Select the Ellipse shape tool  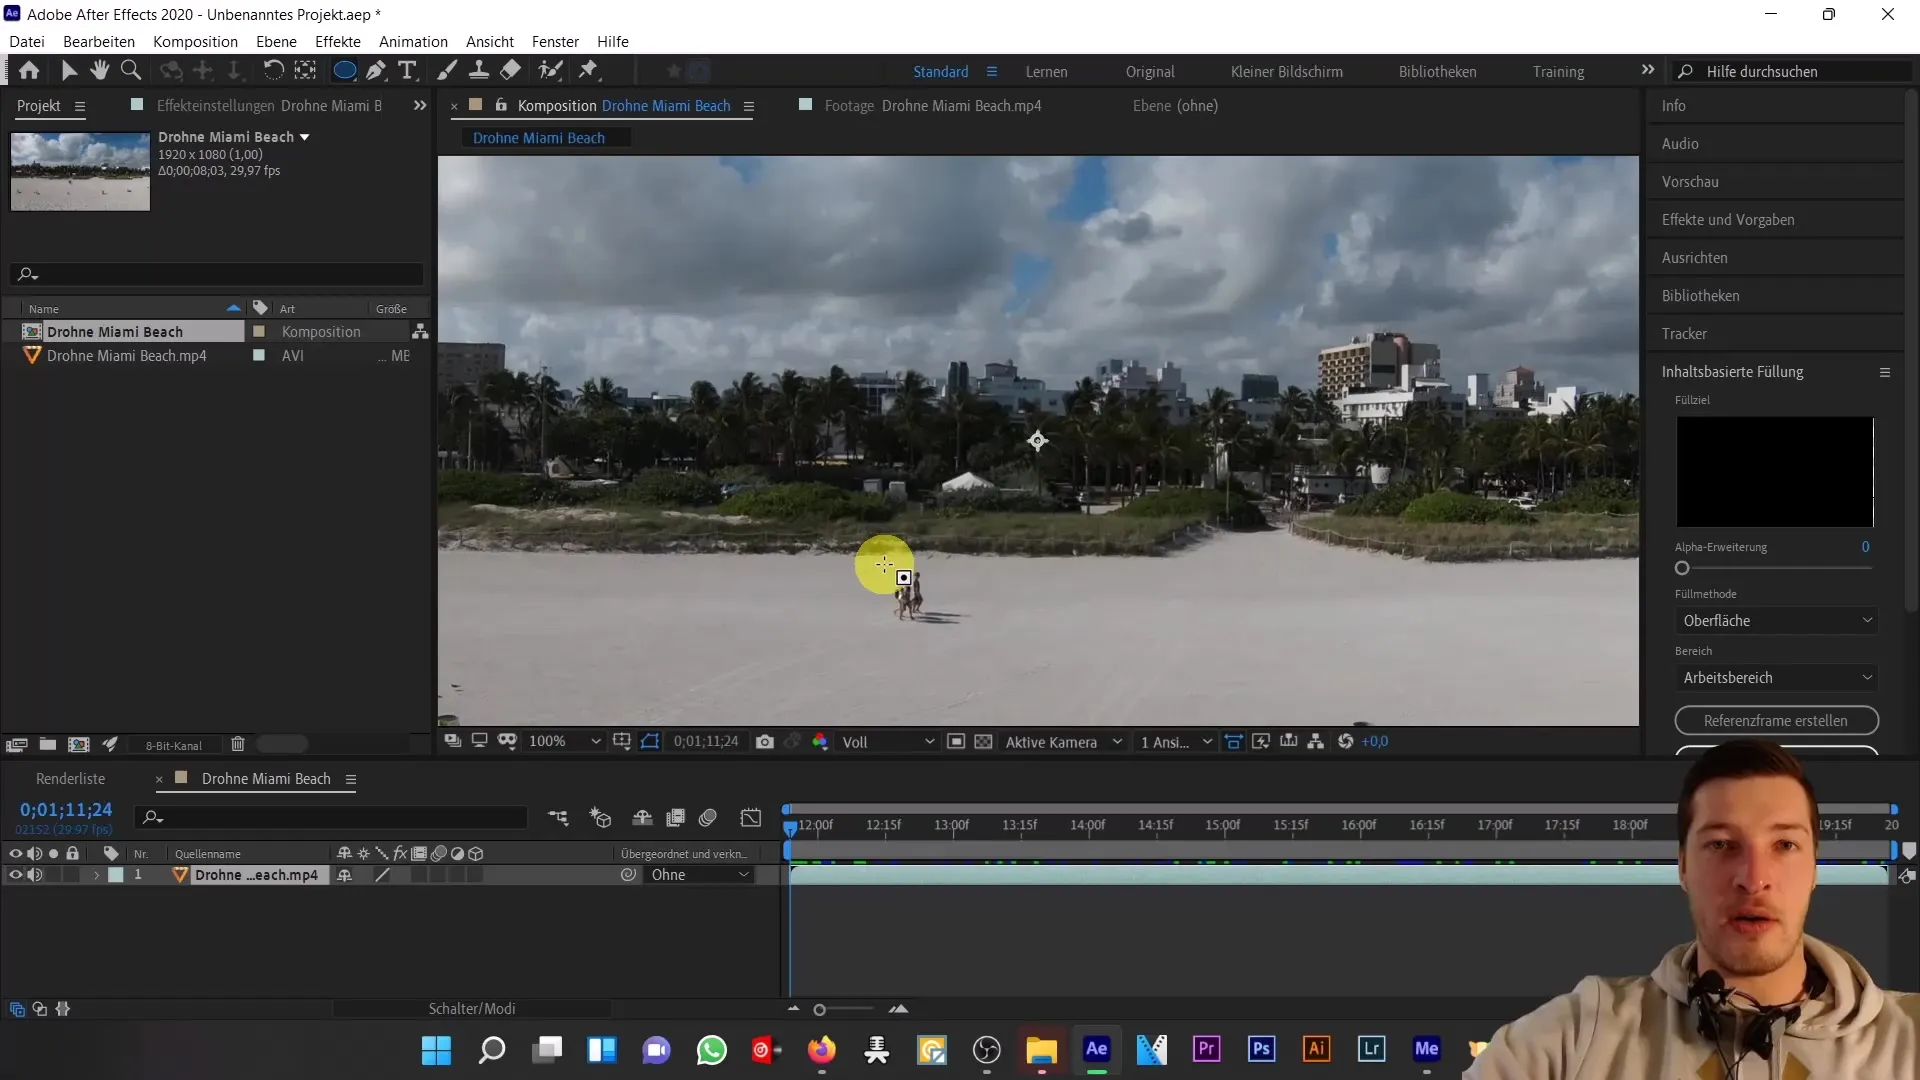[343, 71]
